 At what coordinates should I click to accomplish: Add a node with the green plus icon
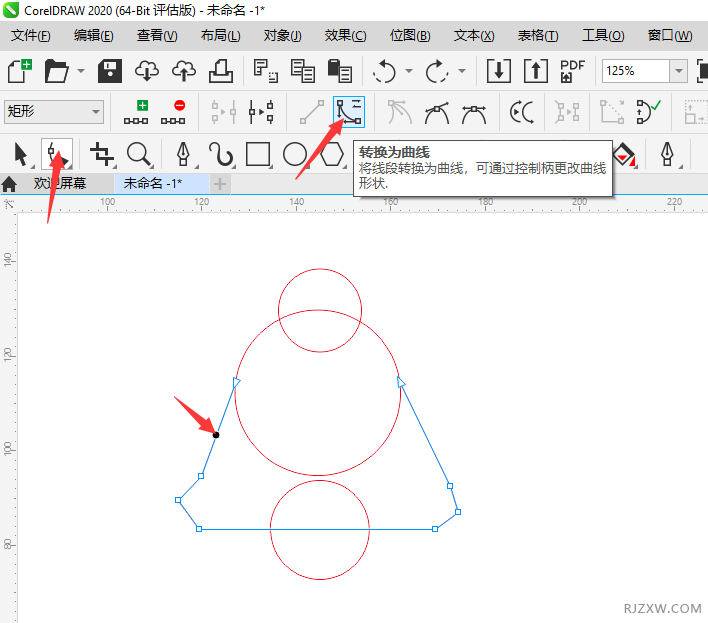136,112
